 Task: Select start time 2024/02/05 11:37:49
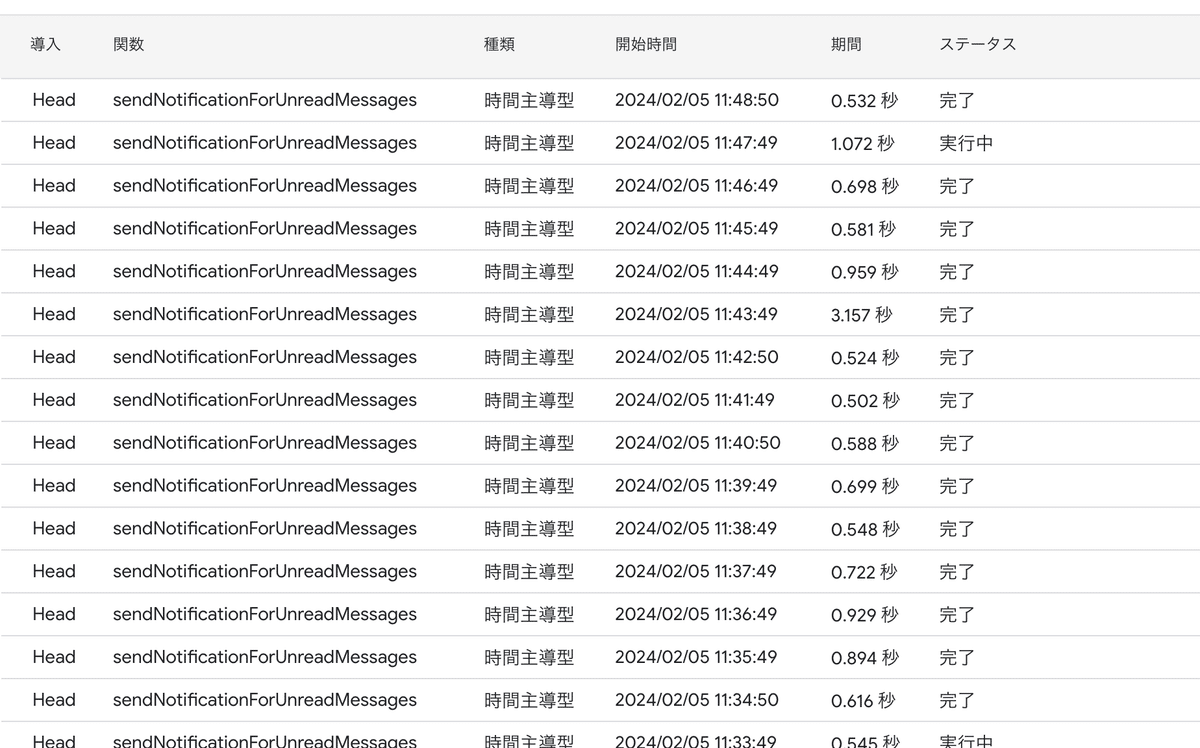(x=696, y=572)
